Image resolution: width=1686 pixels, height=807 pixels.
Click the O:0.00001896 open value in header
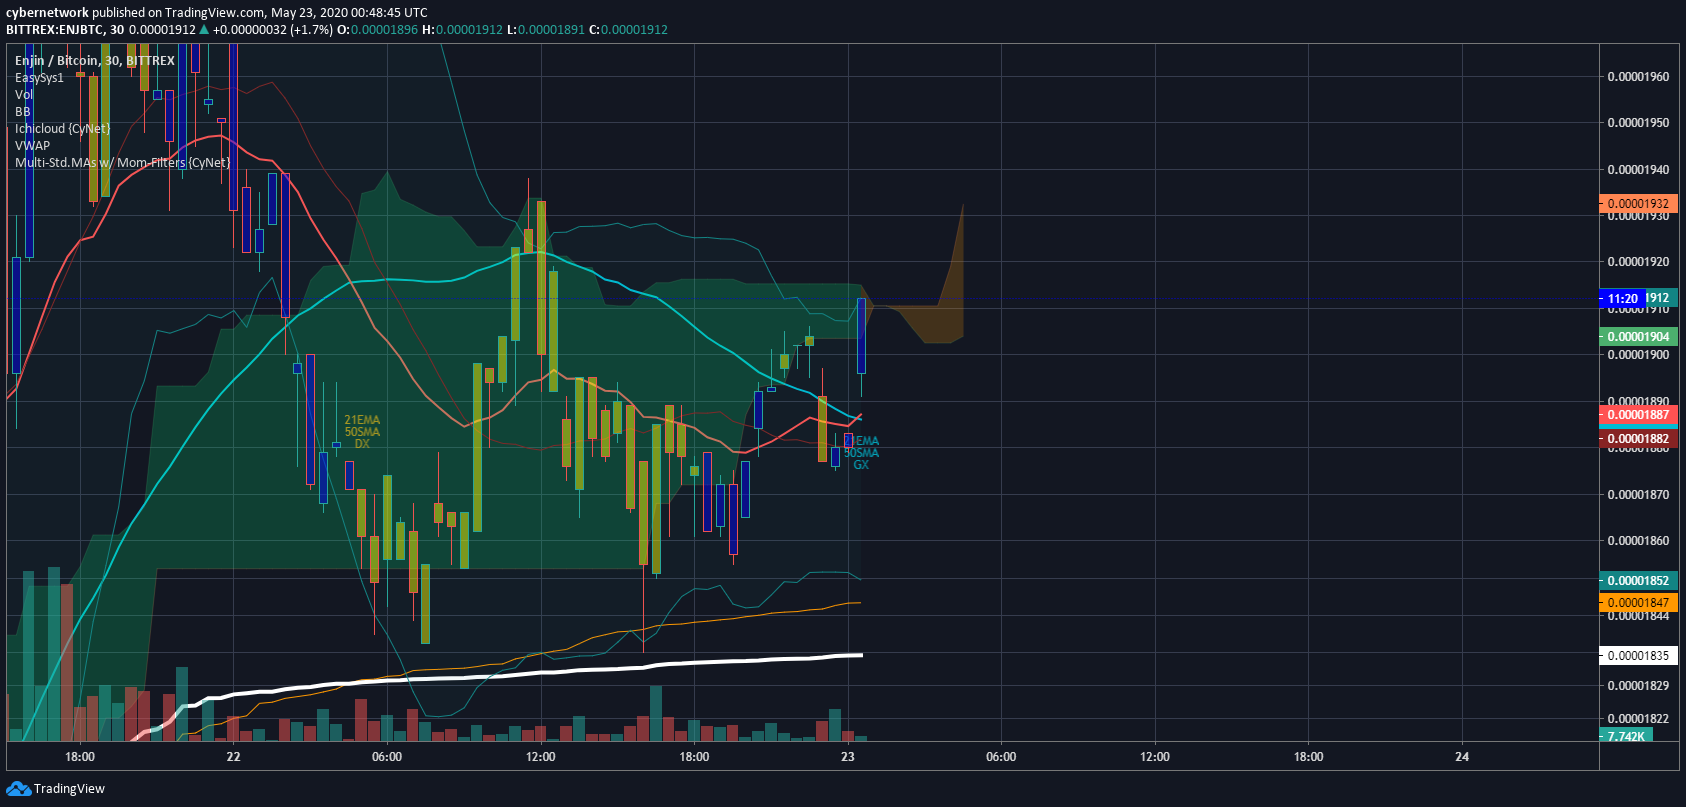tap(377, 30)
